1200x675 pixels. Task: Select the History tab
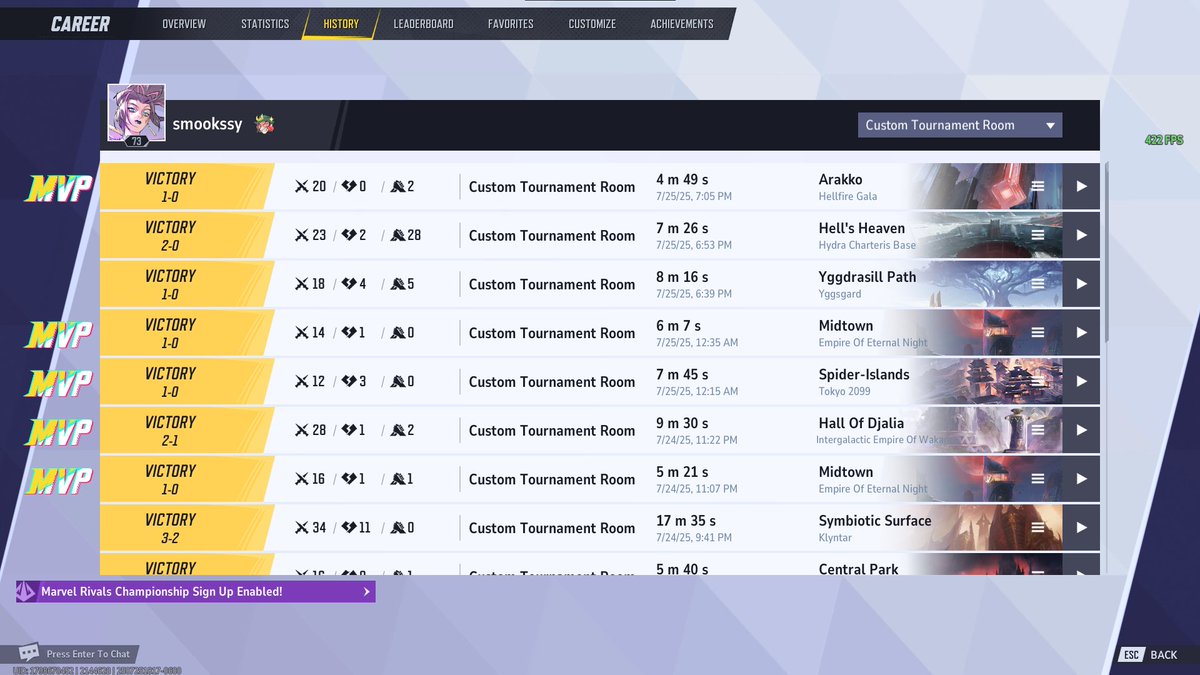coord(341,24)
